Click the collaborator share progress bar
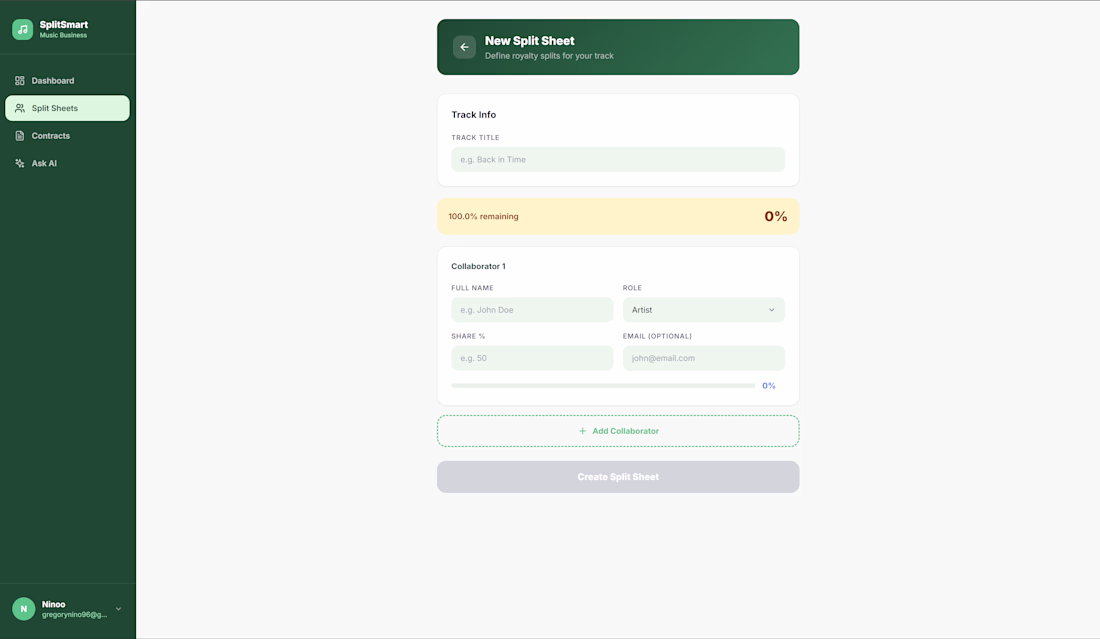Screen dimensions: 1100x639 point(603,386)
